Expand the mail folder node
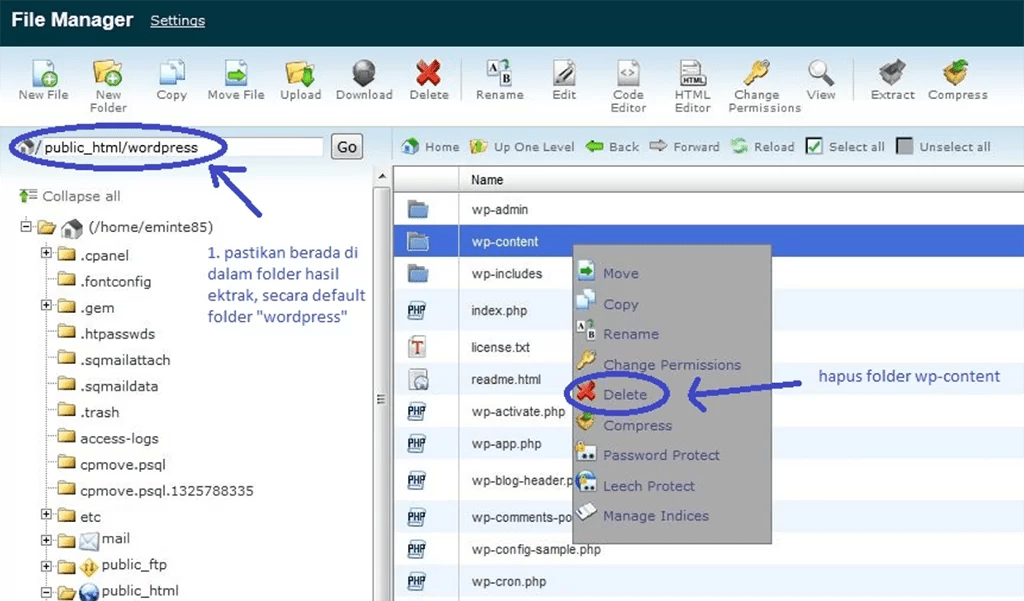Screen dimensions: 1024x601 (x=46, y=540)
